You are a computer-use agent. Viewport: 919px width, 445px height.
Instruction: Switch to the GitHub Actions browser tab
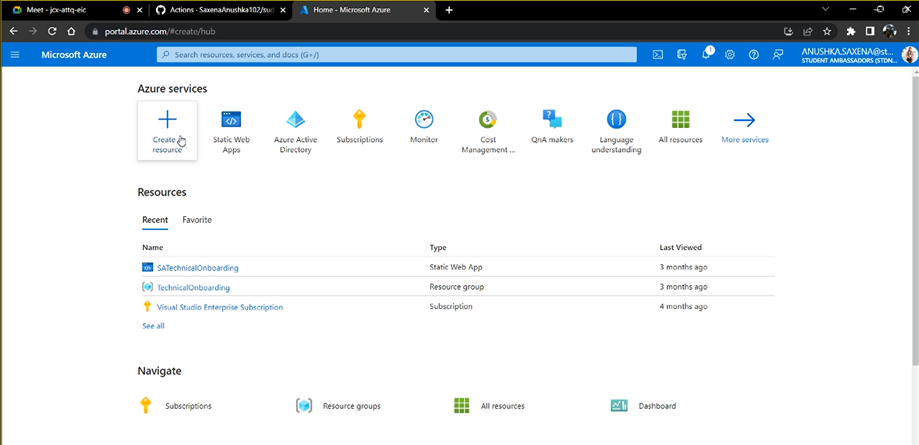tap(220, 10)
